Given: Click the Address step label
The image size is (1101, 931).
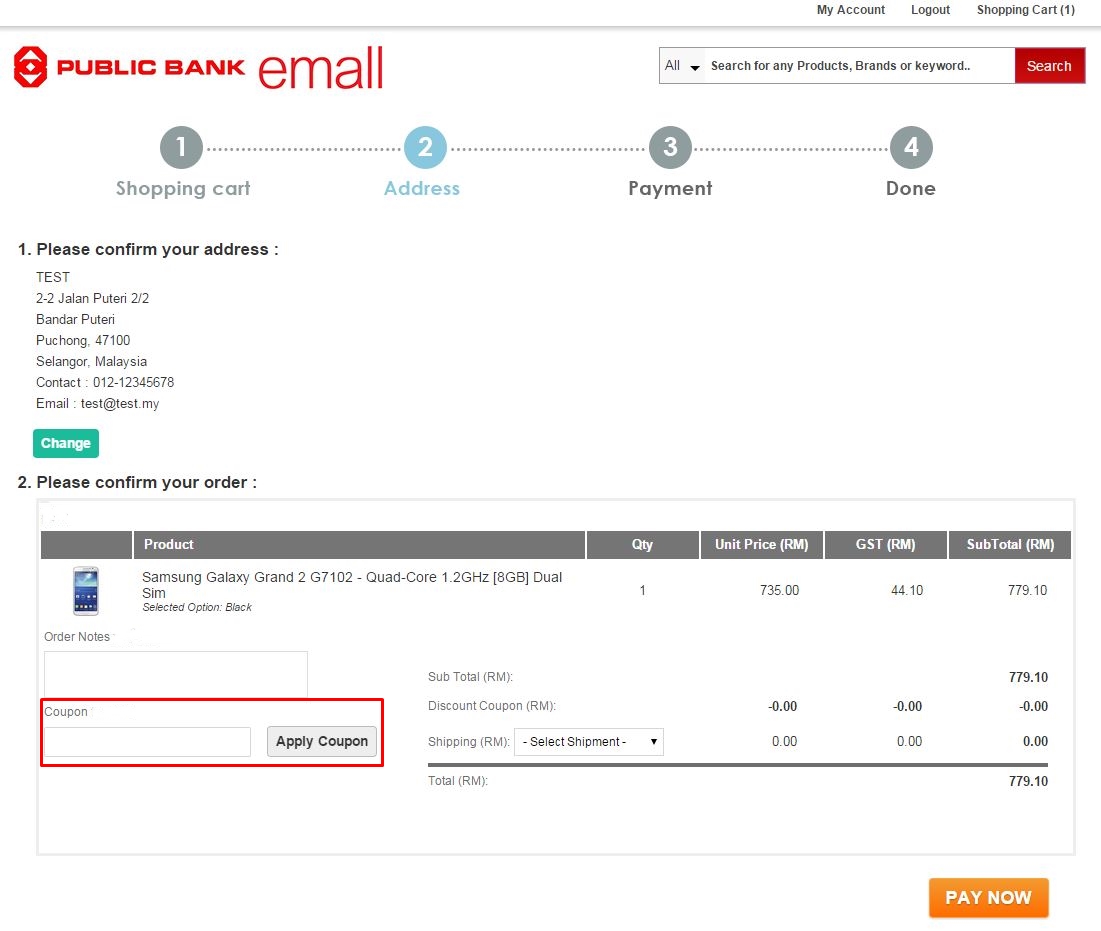Looking at the screenshot, I should click(421, 188).
